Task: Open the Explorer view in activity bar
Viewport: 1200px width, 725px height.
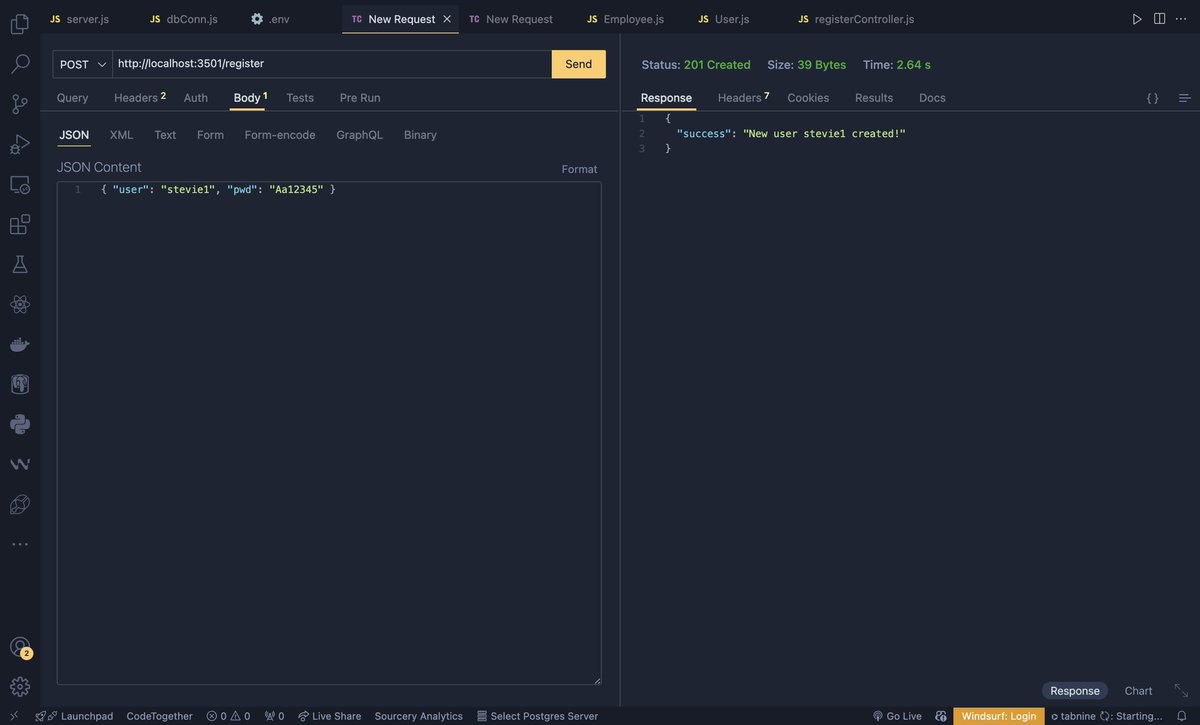Action: tap(19, 24)
